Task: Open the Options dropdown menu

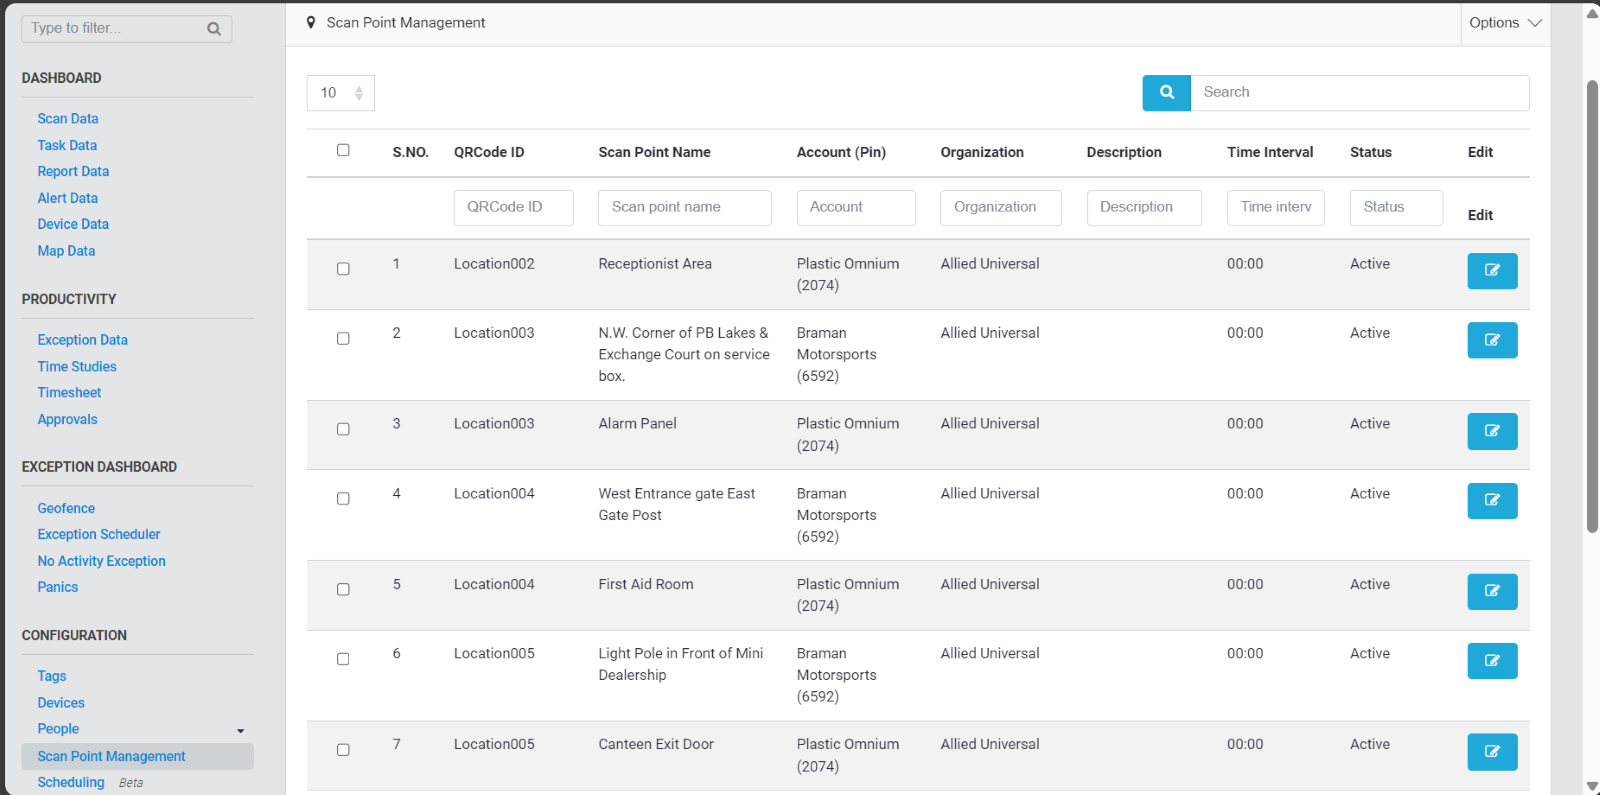Action: pyautogui.click(x=1504, y=23)
